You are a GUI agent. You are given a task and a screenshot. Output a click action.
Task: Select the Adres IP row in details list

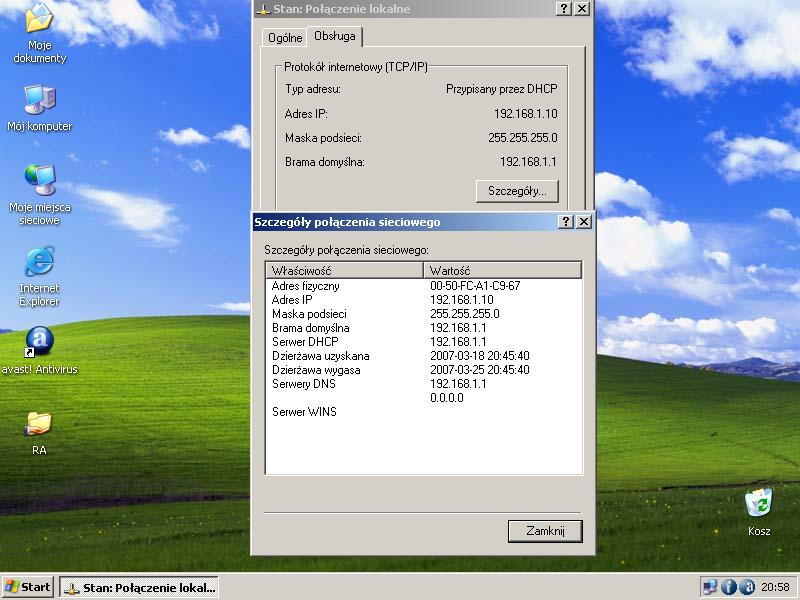coord(423,299)
